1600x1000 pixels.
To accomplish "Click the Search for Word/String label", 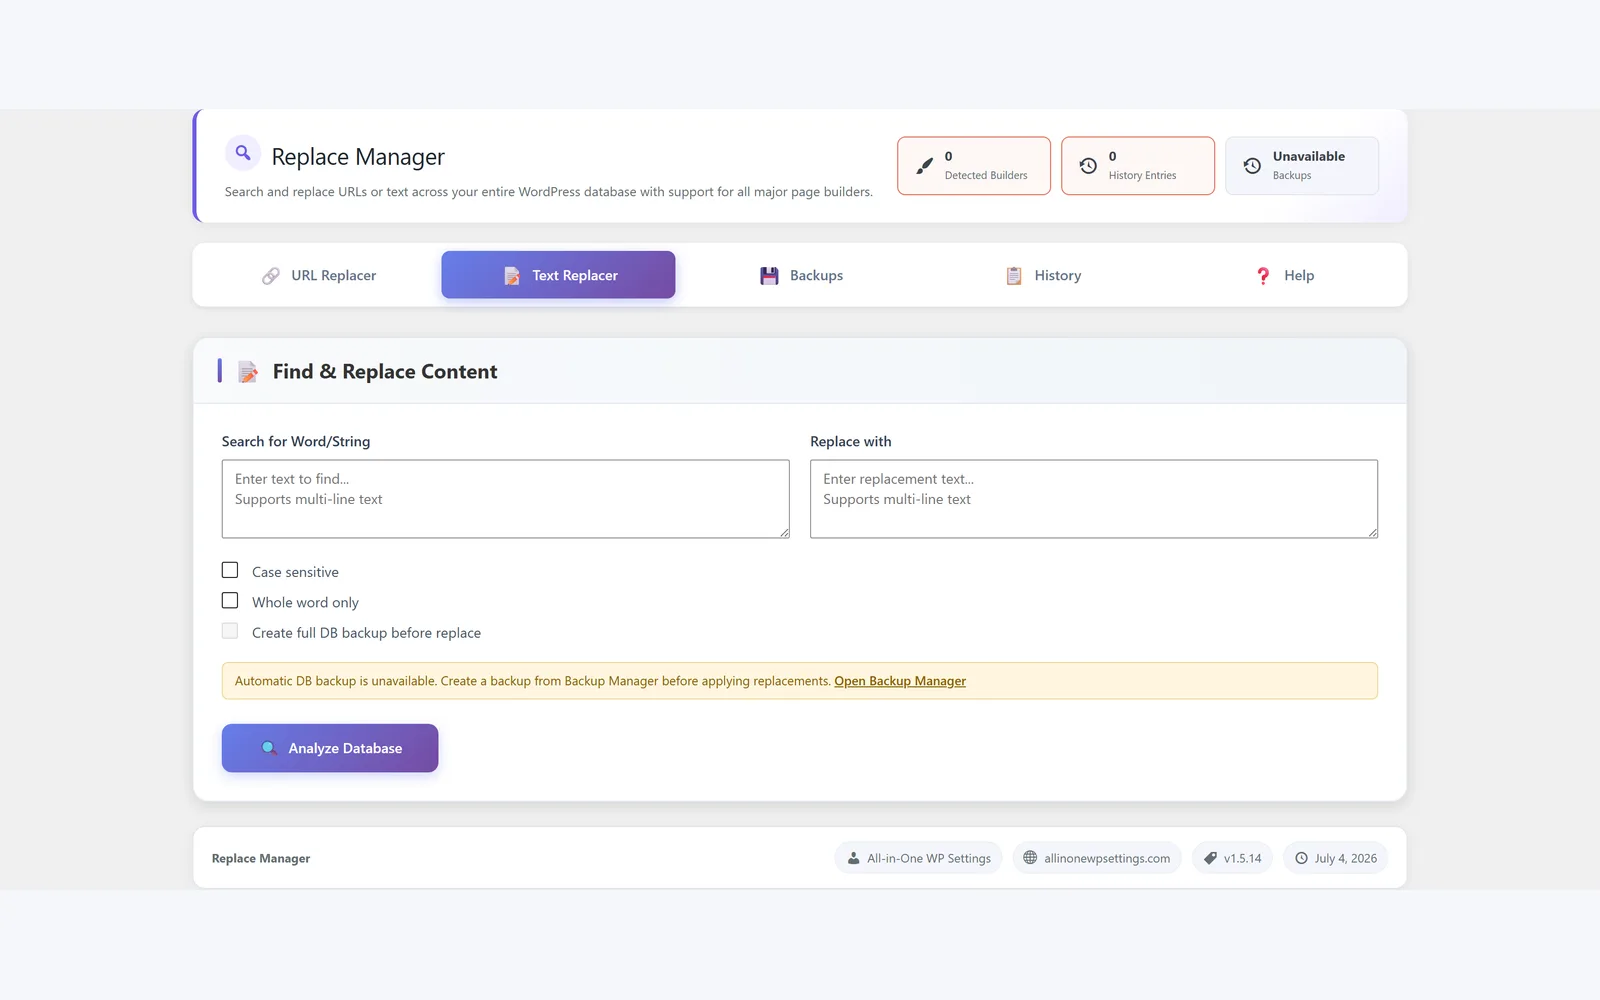I will point(296,441).
